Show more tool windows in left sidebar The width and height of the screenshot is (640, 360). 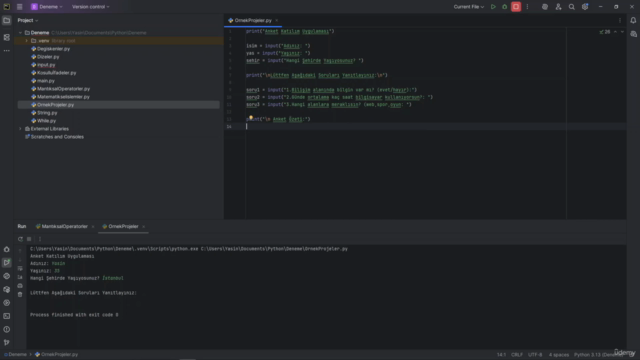click(x=7, y=51)
